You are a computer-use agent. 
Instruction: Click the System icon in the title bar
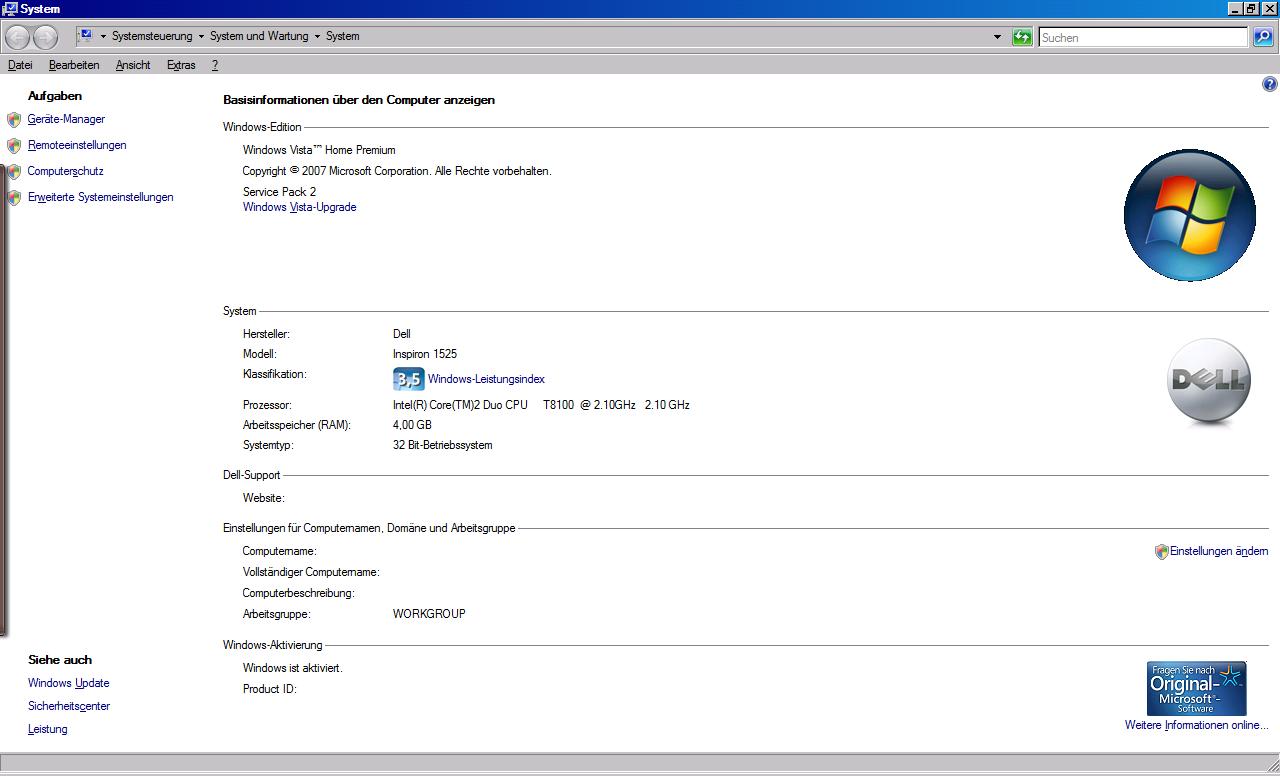(10, 8)
